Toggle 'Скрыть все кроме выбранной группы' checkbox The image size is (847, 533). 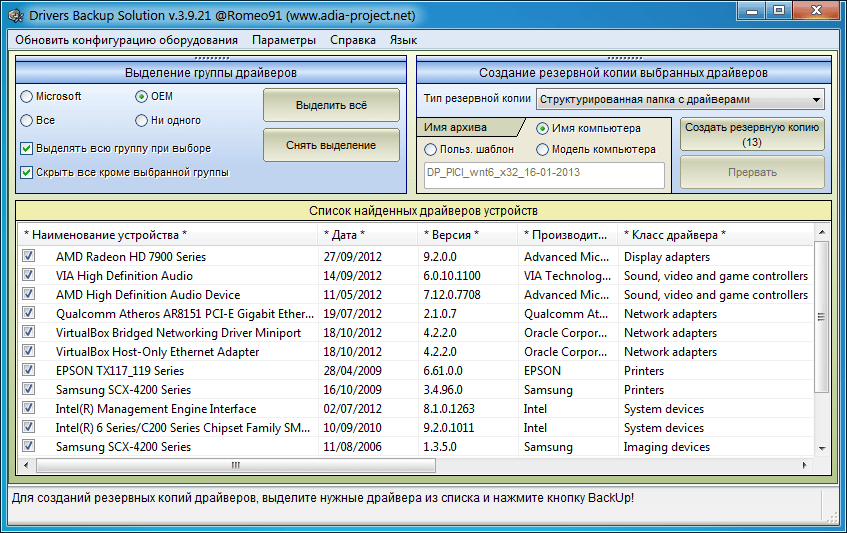coord(27,172)
